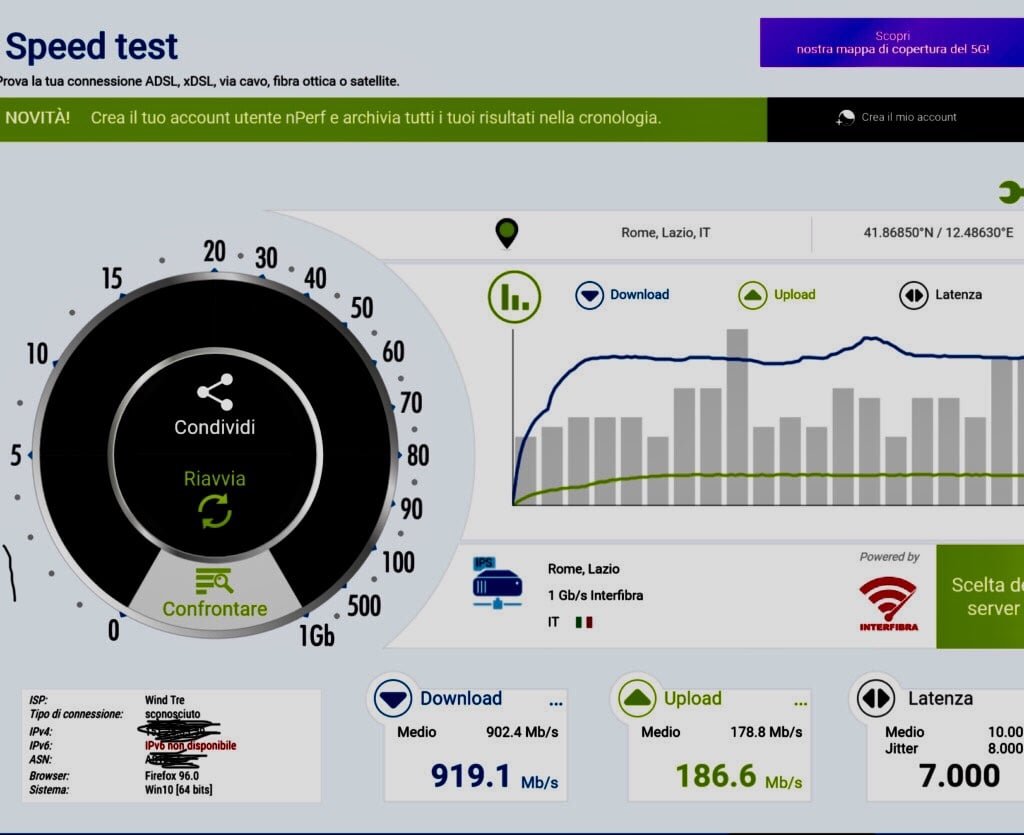Expand Upload details with three dots

pyautogui.click(x=801, y=703)
